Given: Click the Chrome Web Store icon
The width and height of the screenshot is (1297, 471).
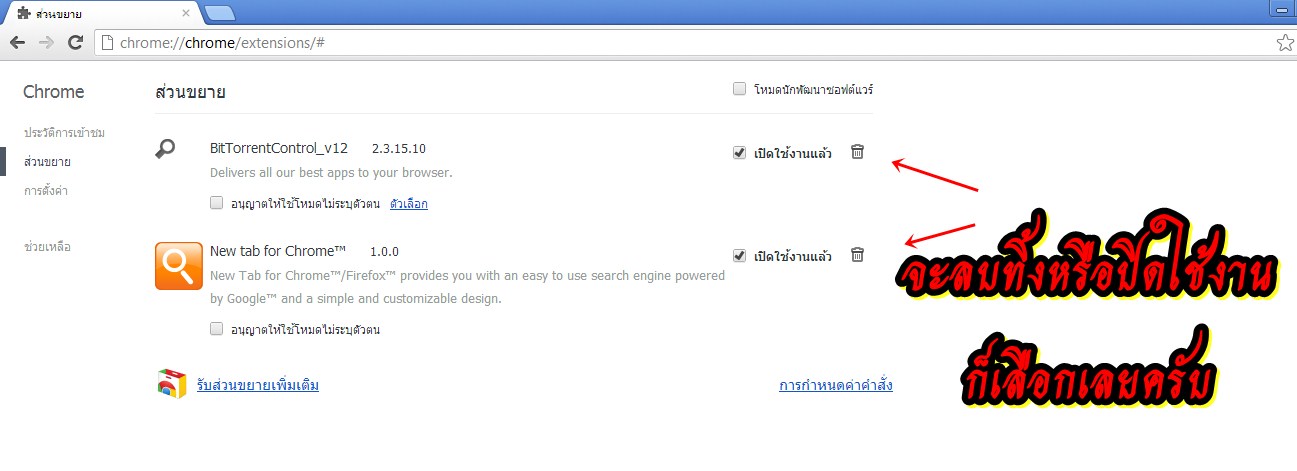Looking at the screenshot, I should 172,384.
